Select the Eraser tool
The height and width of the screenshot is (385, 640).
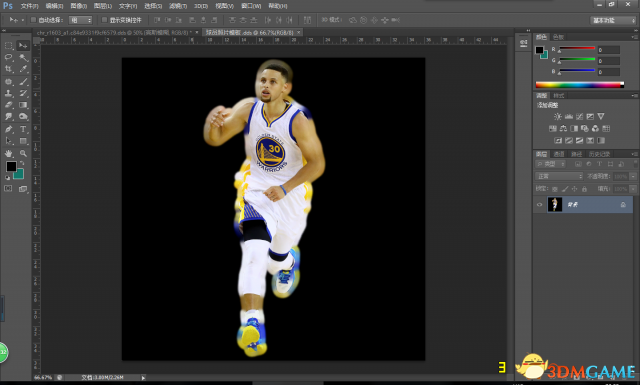click(x=9, y=105)
